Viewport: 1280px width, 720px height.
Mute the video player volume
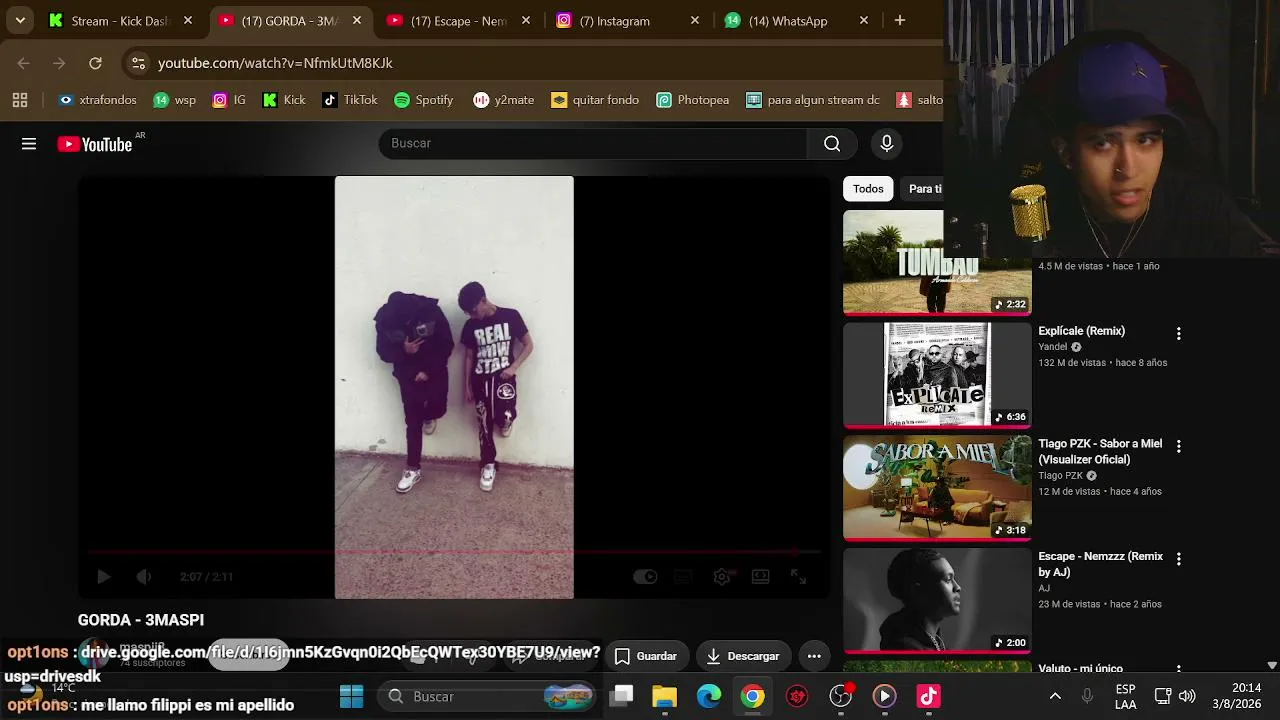[x=144, y=576]
